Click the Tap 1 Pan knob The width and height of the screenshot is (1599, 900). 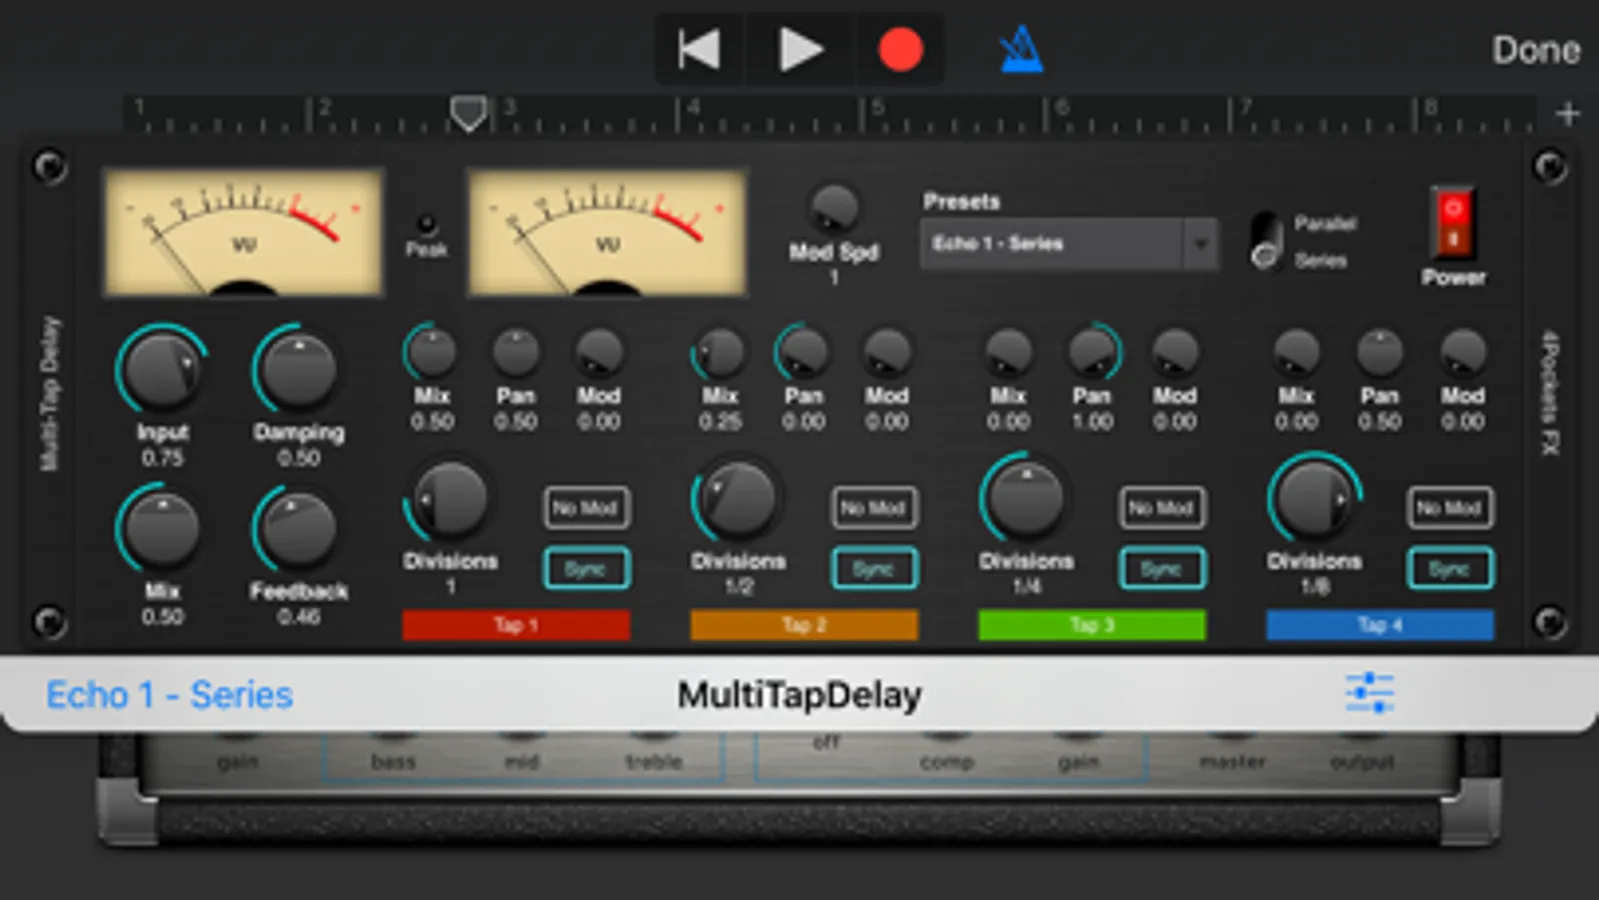[x=516, y=351]
